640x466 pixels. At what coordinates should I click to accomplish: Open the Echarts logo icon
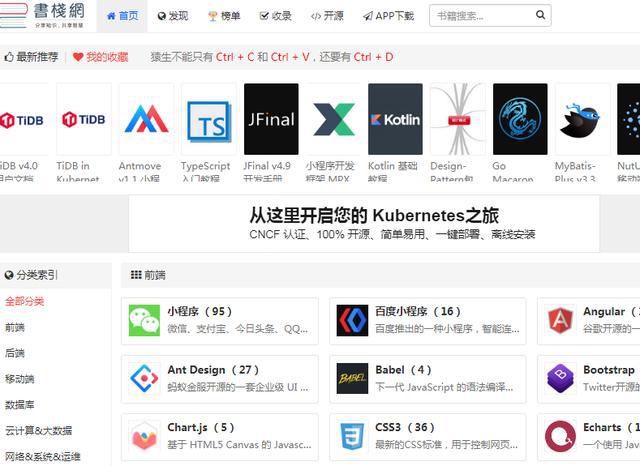coord(560,436)
